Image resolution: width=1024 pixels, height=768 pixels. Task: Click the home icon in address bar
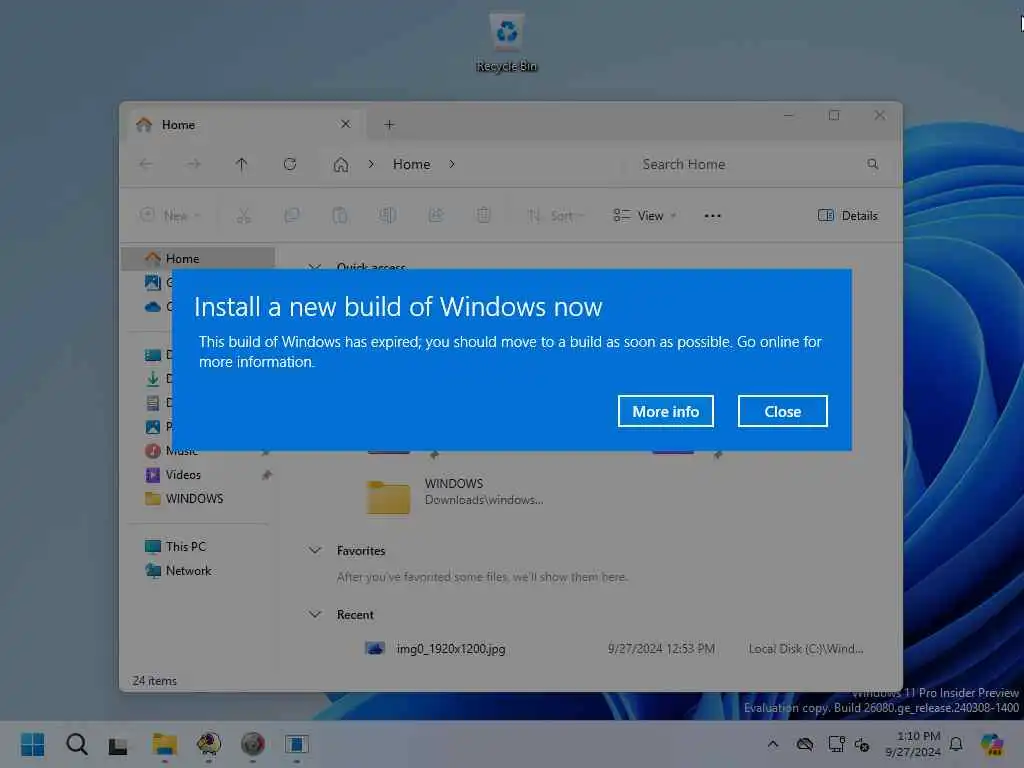[341, 165]
